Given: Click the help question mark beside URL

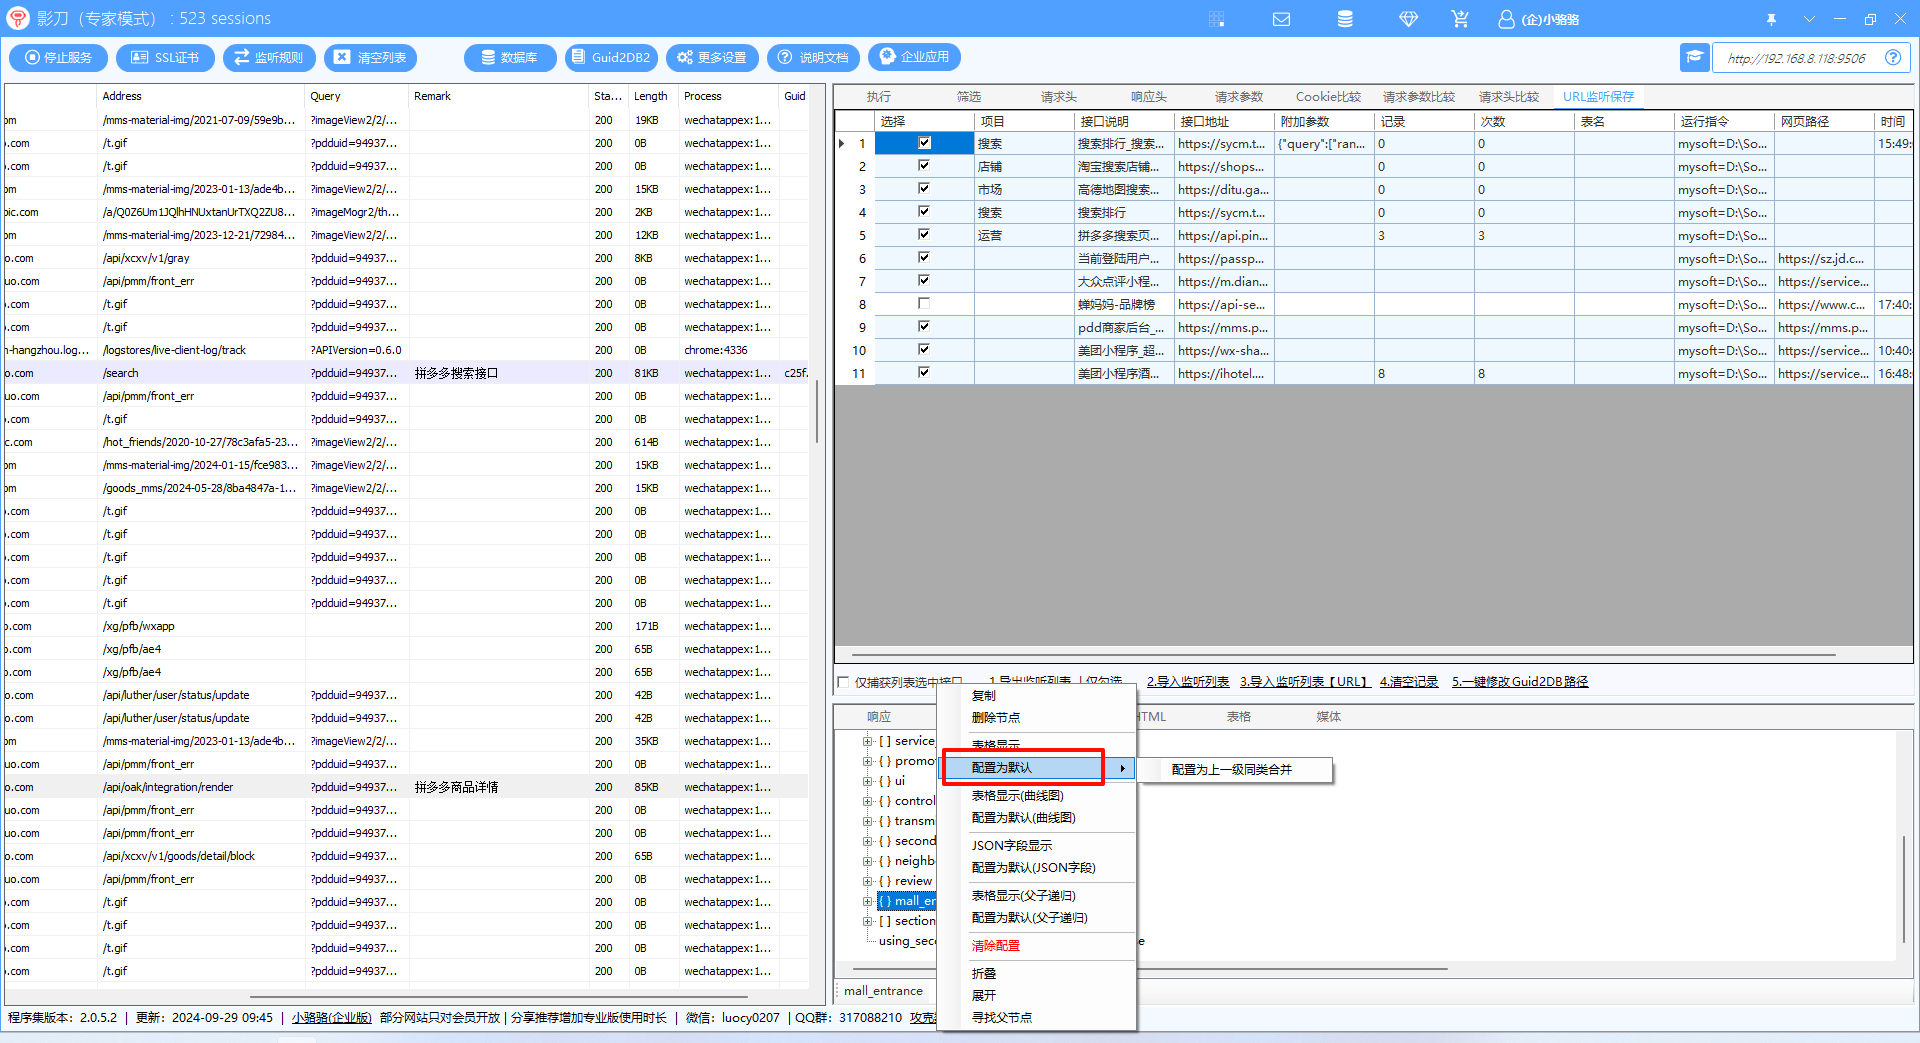Looking at the screenshot, I should click(x=1892, y=58).
